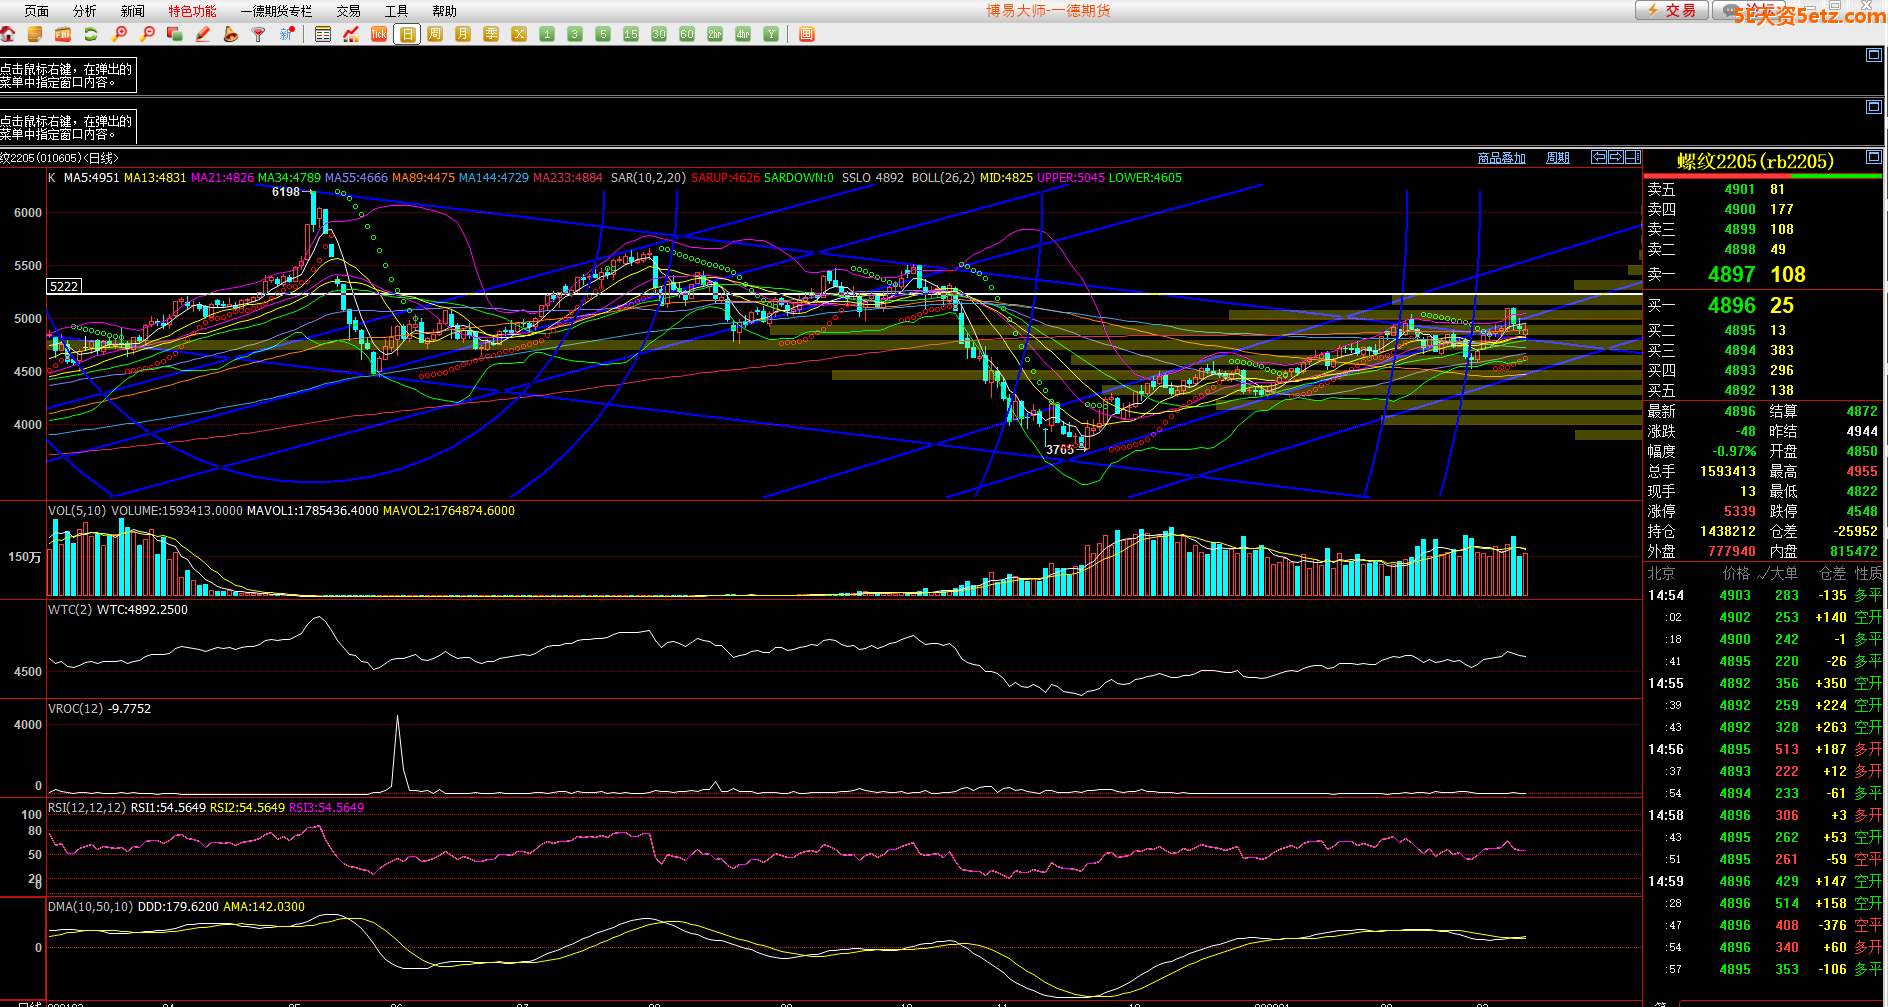Zoom in with the plus magnifier icon

coord(120,34)
